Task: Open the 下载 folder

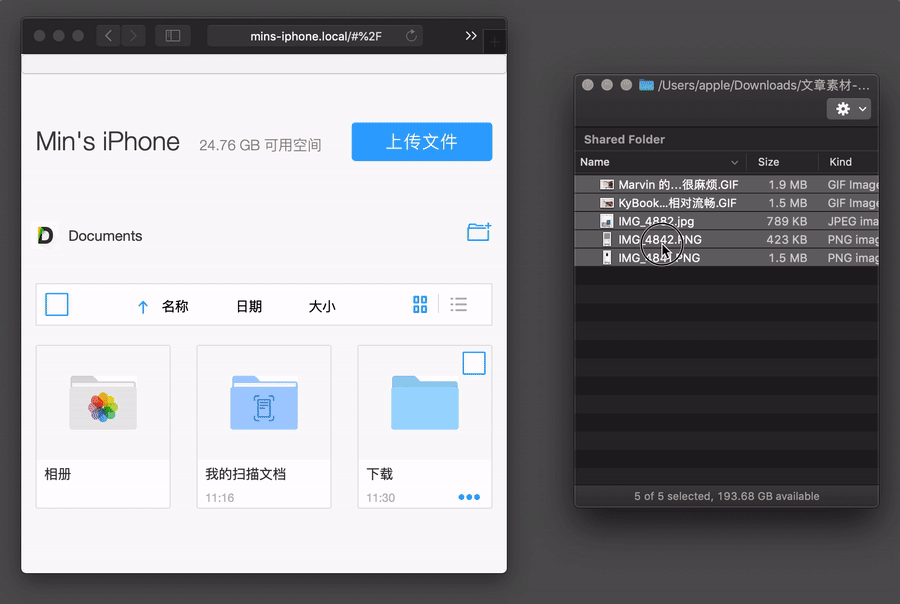Action: (x=425, y=427)
